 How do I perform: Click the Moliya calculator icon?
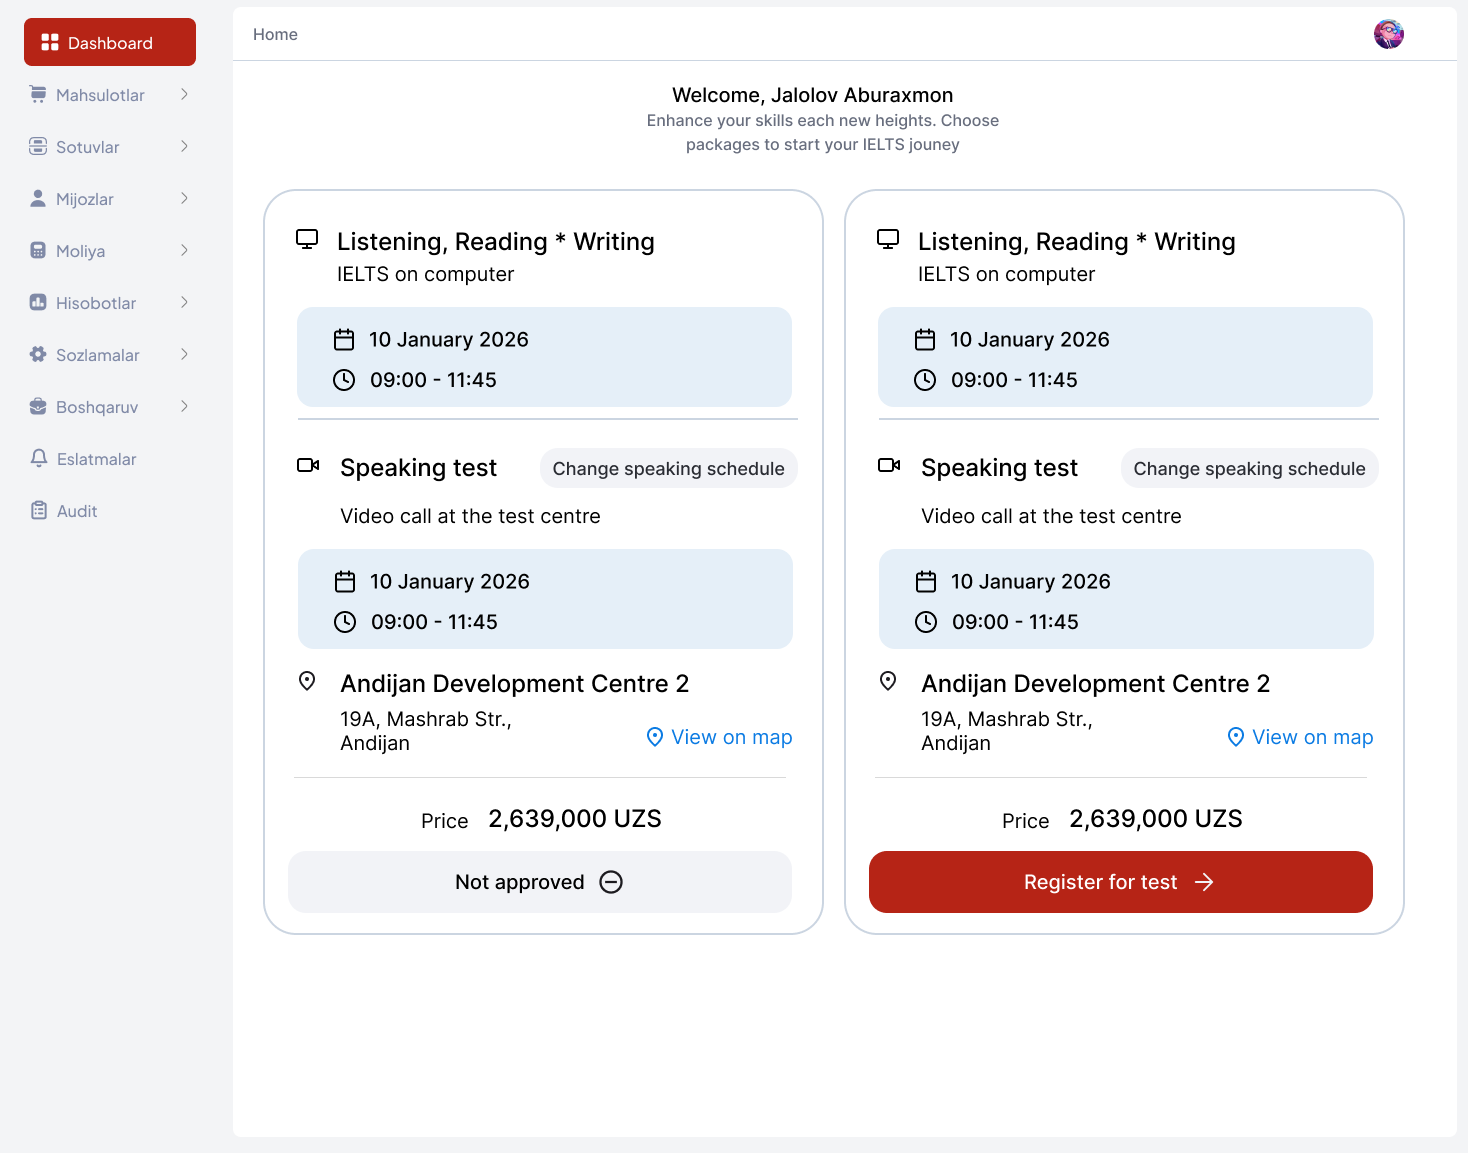tap(38, 251)
